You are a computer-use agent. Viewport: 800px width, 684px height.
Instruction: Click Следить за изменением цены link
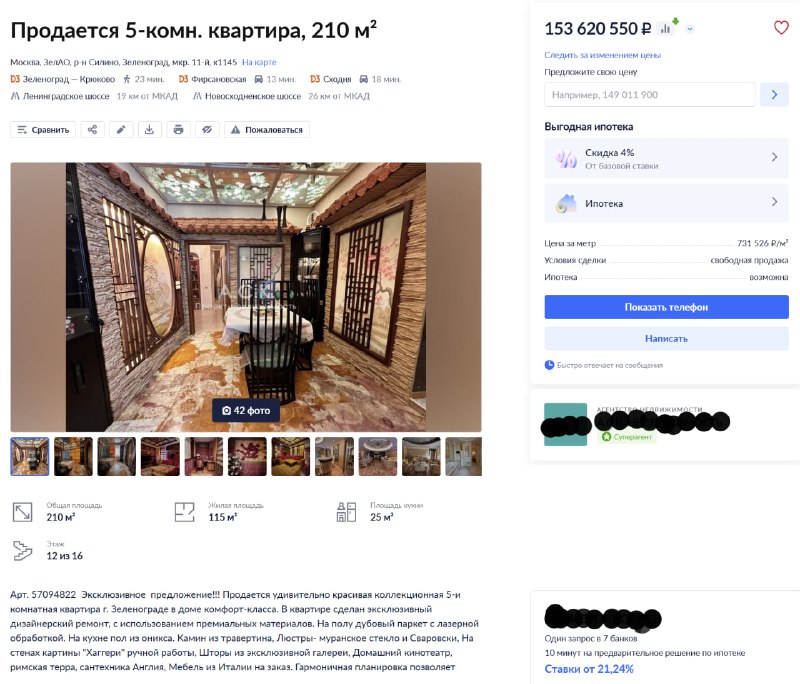click(603, 55)
